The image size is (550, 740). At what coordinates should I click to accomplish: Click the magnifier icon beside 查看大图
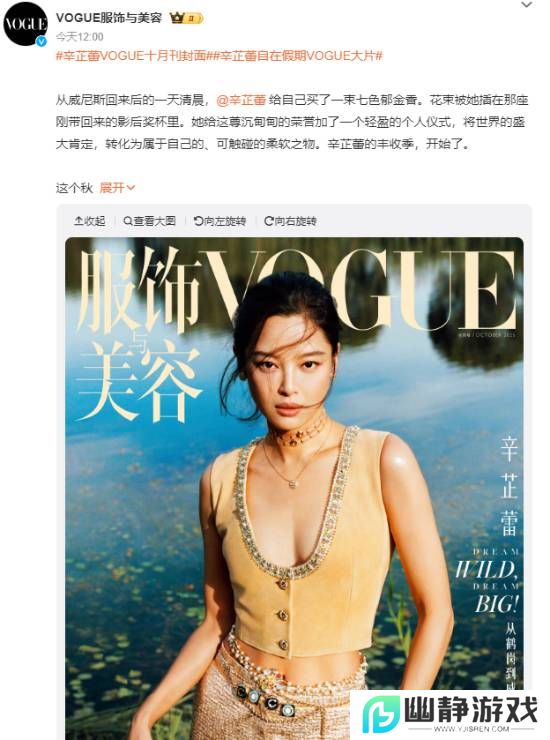127,221
